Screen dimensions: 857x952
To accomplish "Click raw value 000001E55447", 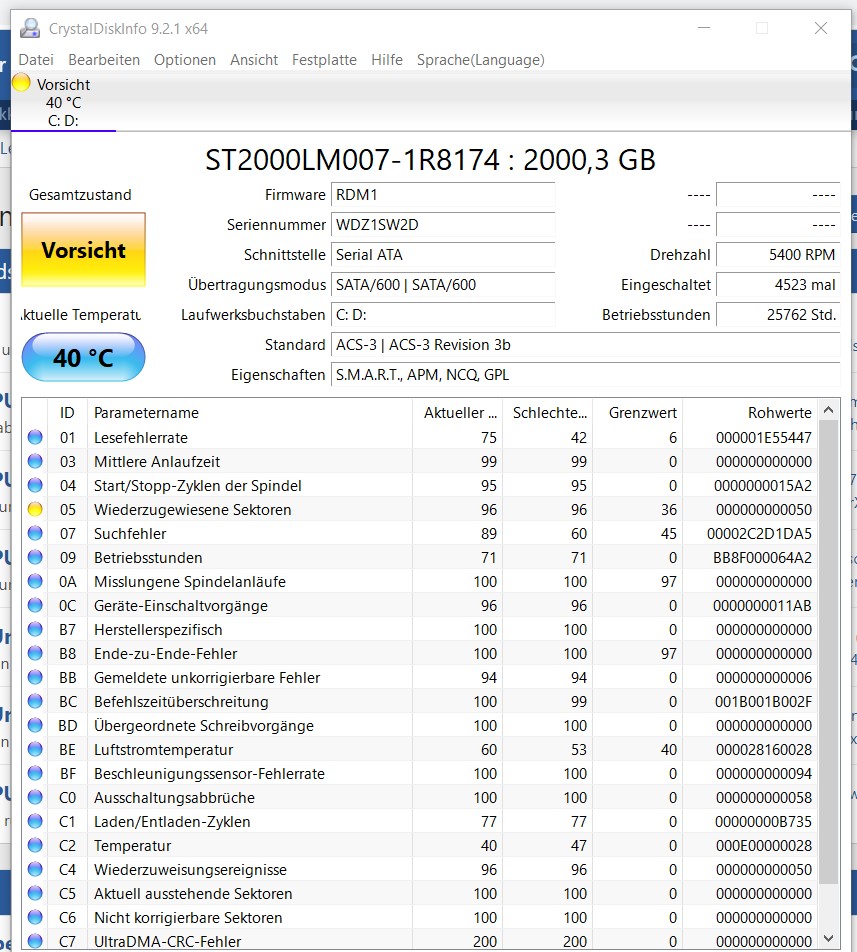I will (764, 437).
